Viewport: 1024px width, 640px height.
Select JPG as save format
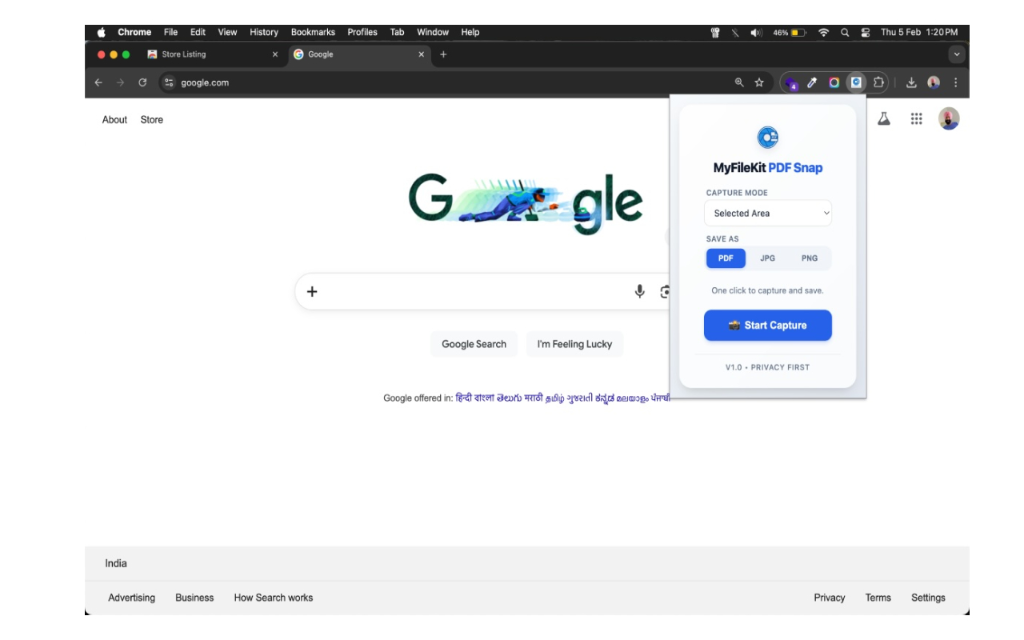click(767, 258)
